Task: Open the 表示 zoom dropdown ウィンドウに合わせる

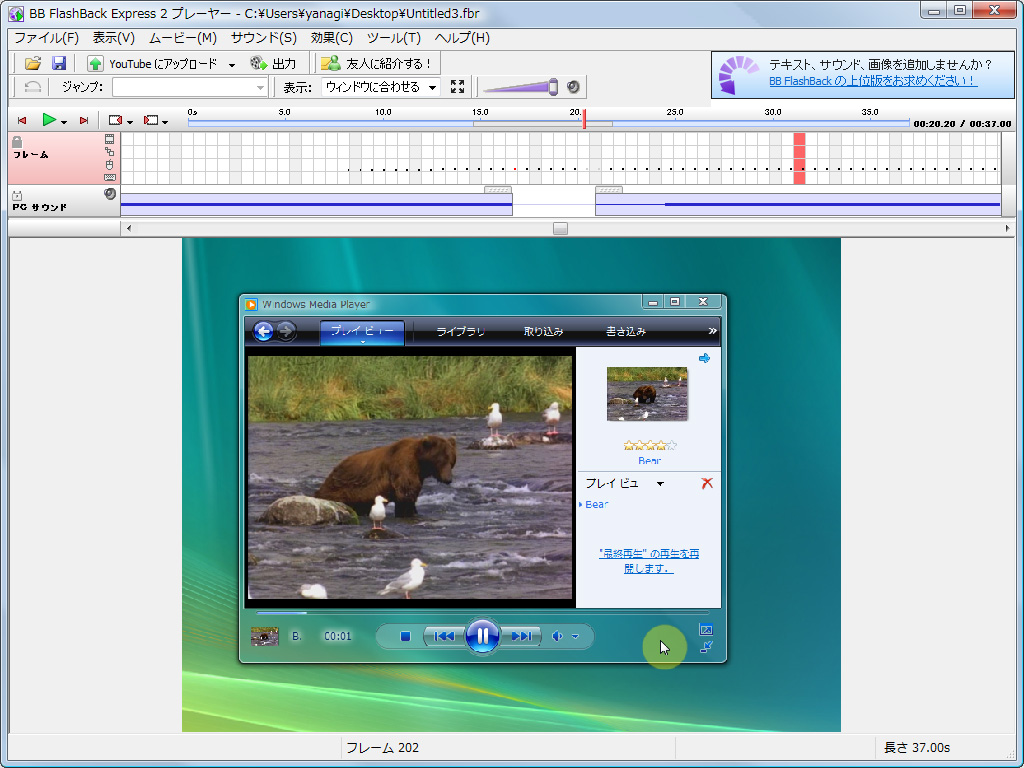Action: tap(381, 87)
